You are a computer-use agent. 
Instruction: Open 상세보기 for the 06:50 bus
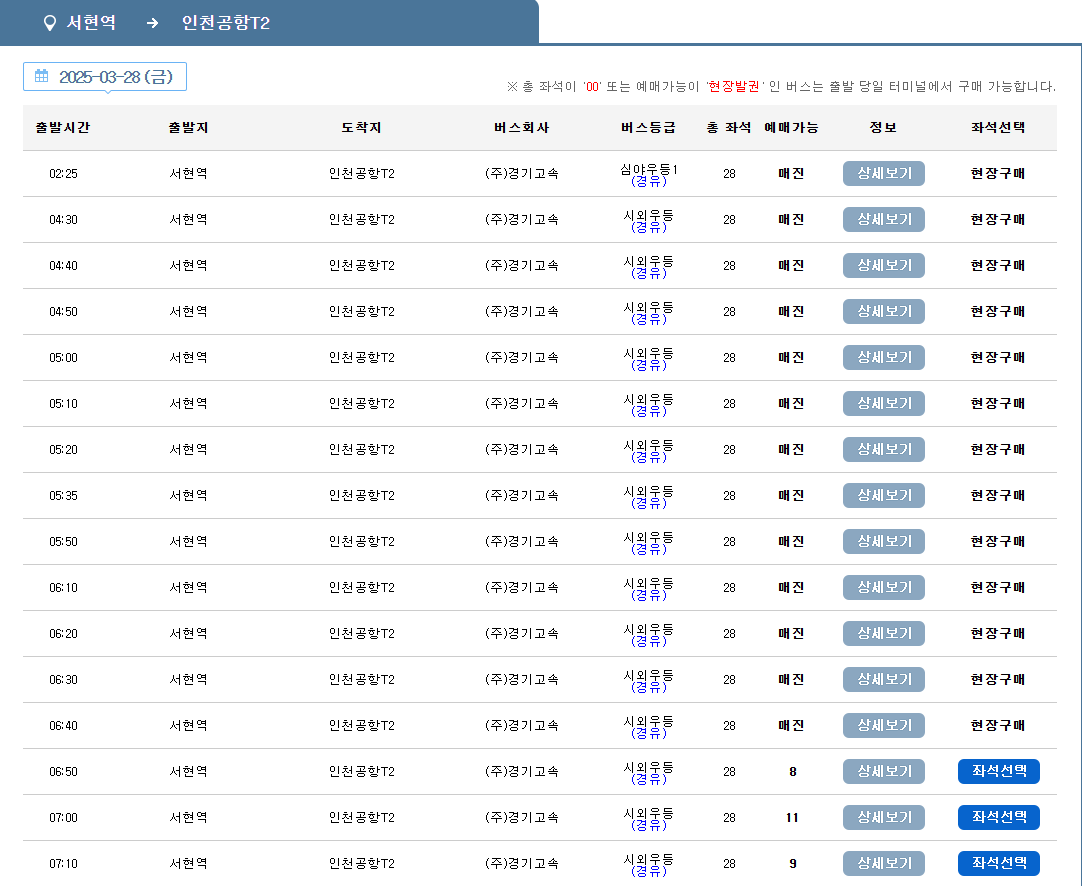[883, 771]
